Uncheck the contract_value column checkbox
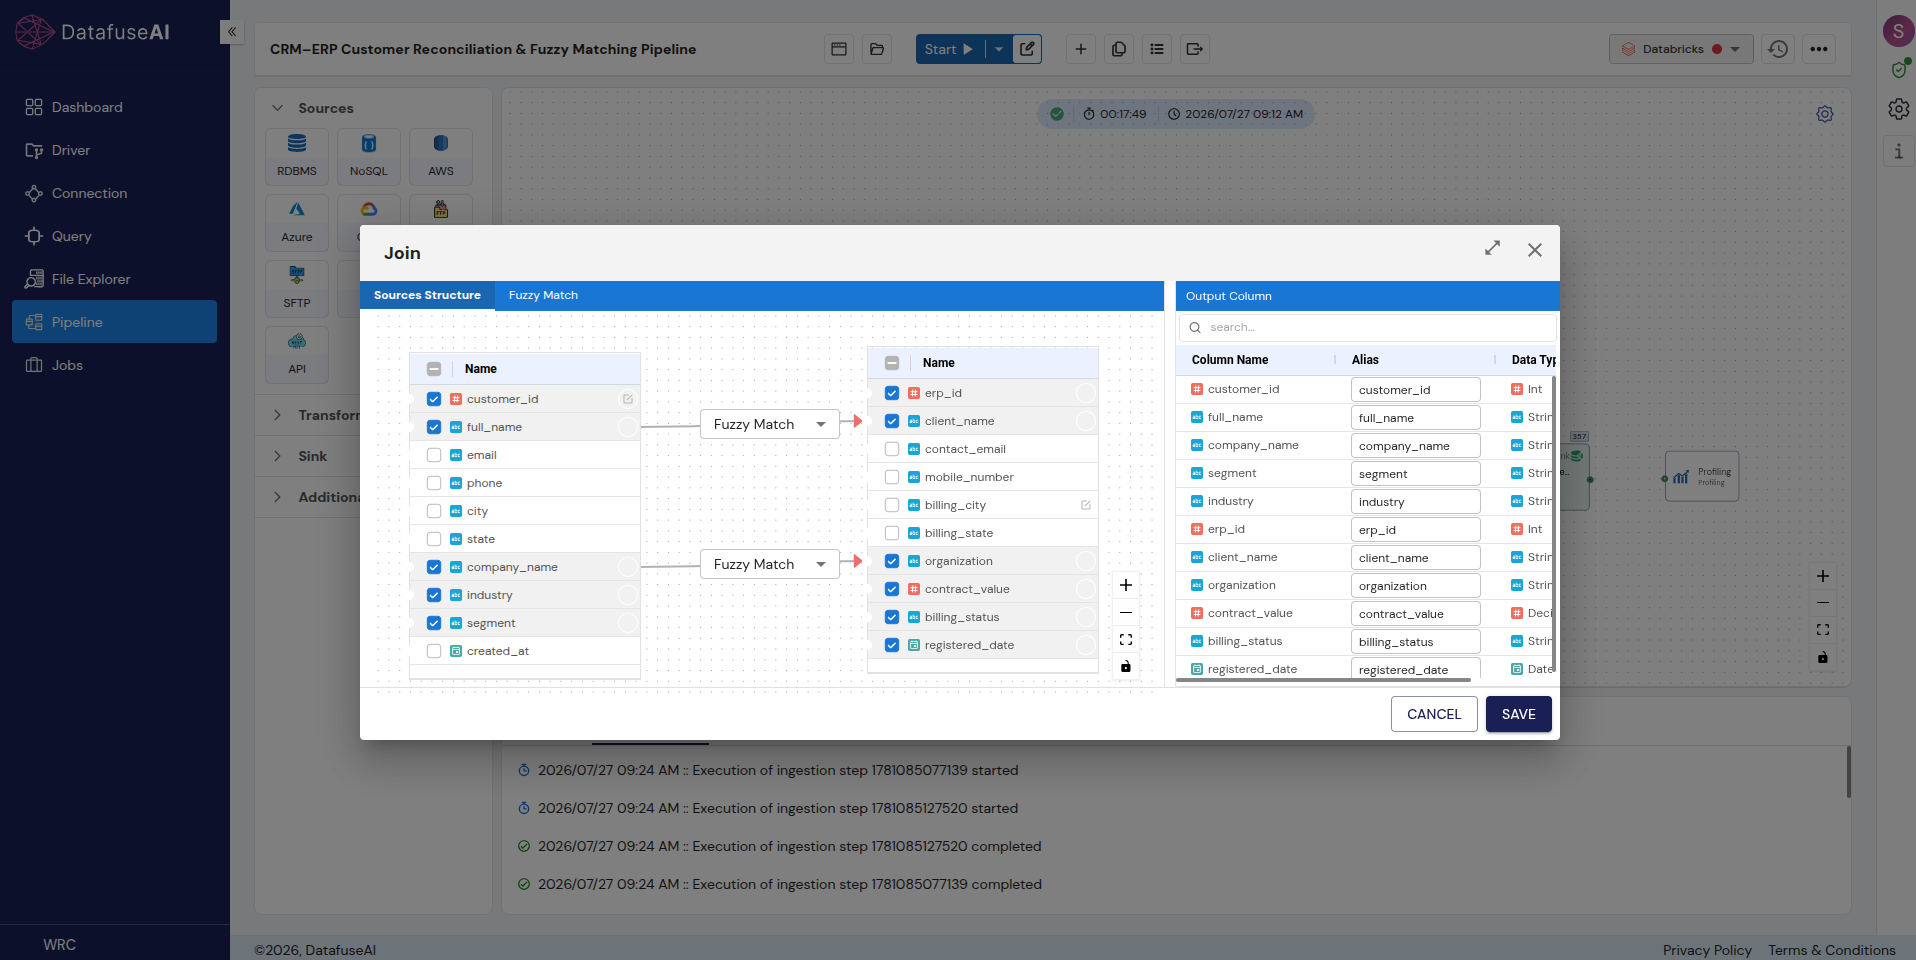 892,589
